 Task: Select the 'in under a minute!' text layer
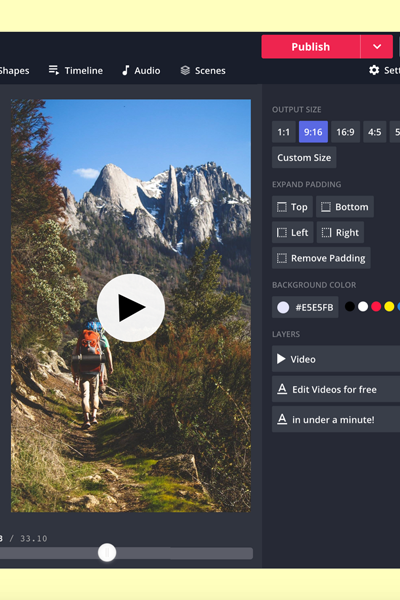click(x=336, y=419)
